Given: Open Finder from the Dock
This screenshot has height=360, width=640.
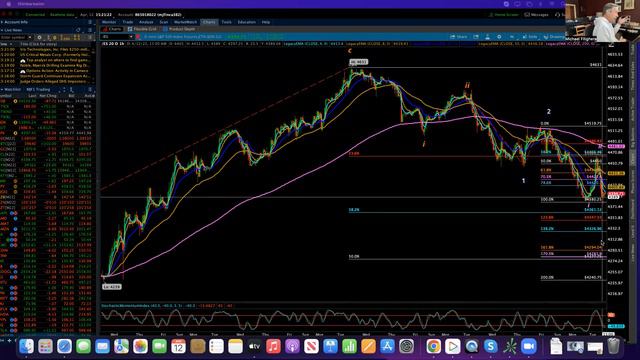Looking at the screenshot, I should click(x=27, y=347).
